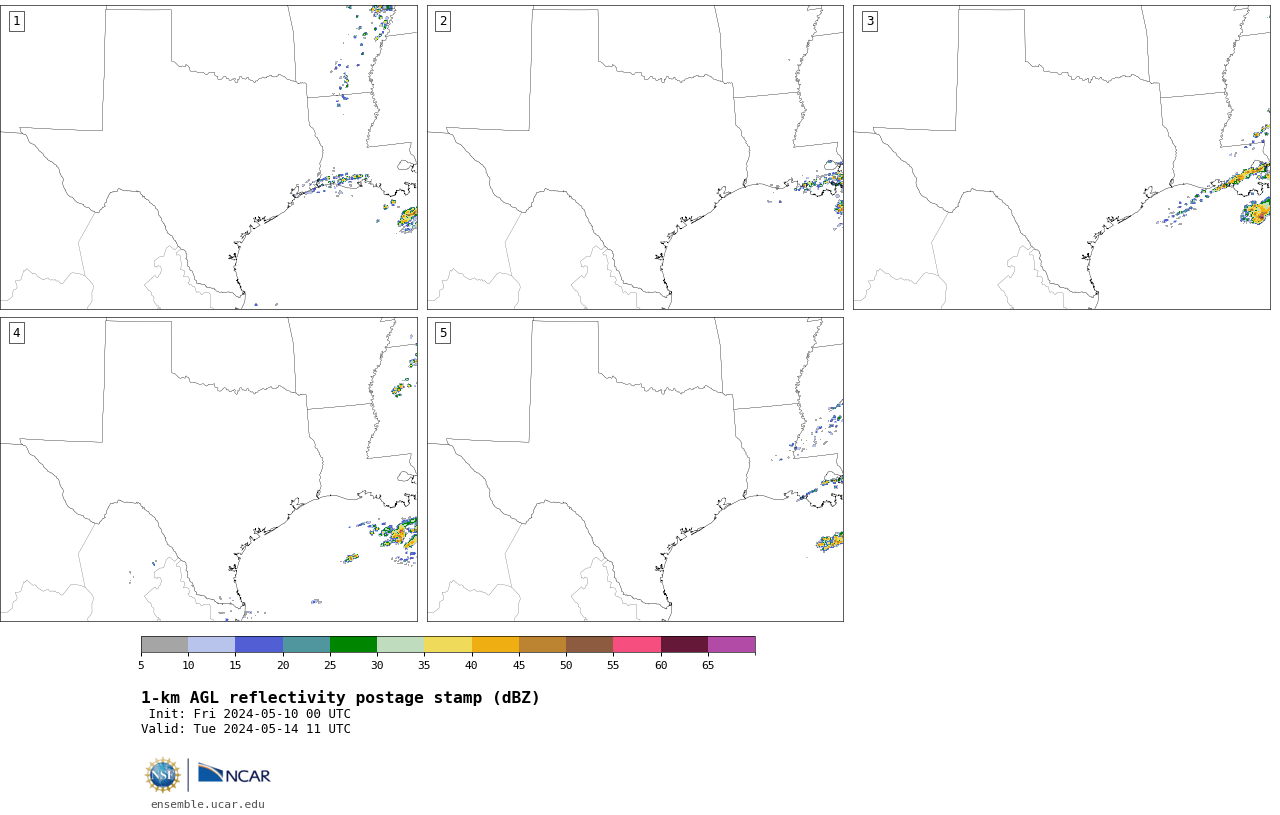Click the purple 65+ dBZ swatch
Viewport: 1280px width, 815px height.
click(732, 644)
